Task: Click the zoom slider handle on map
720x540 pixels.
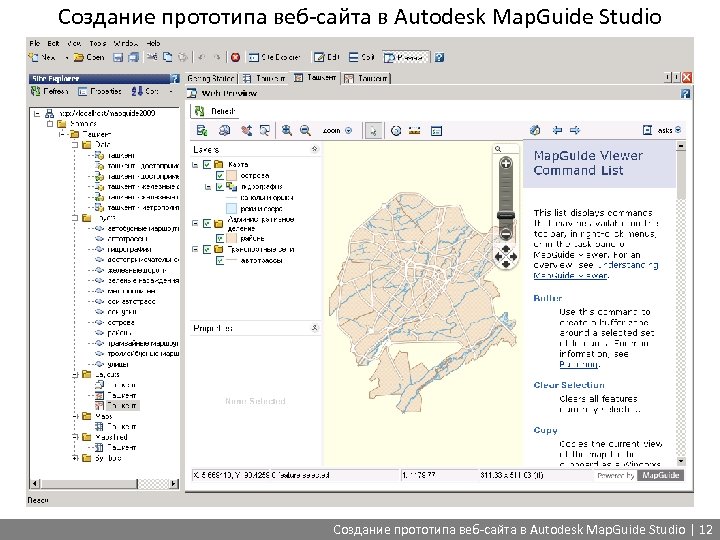Action: [x=506, y=215]
